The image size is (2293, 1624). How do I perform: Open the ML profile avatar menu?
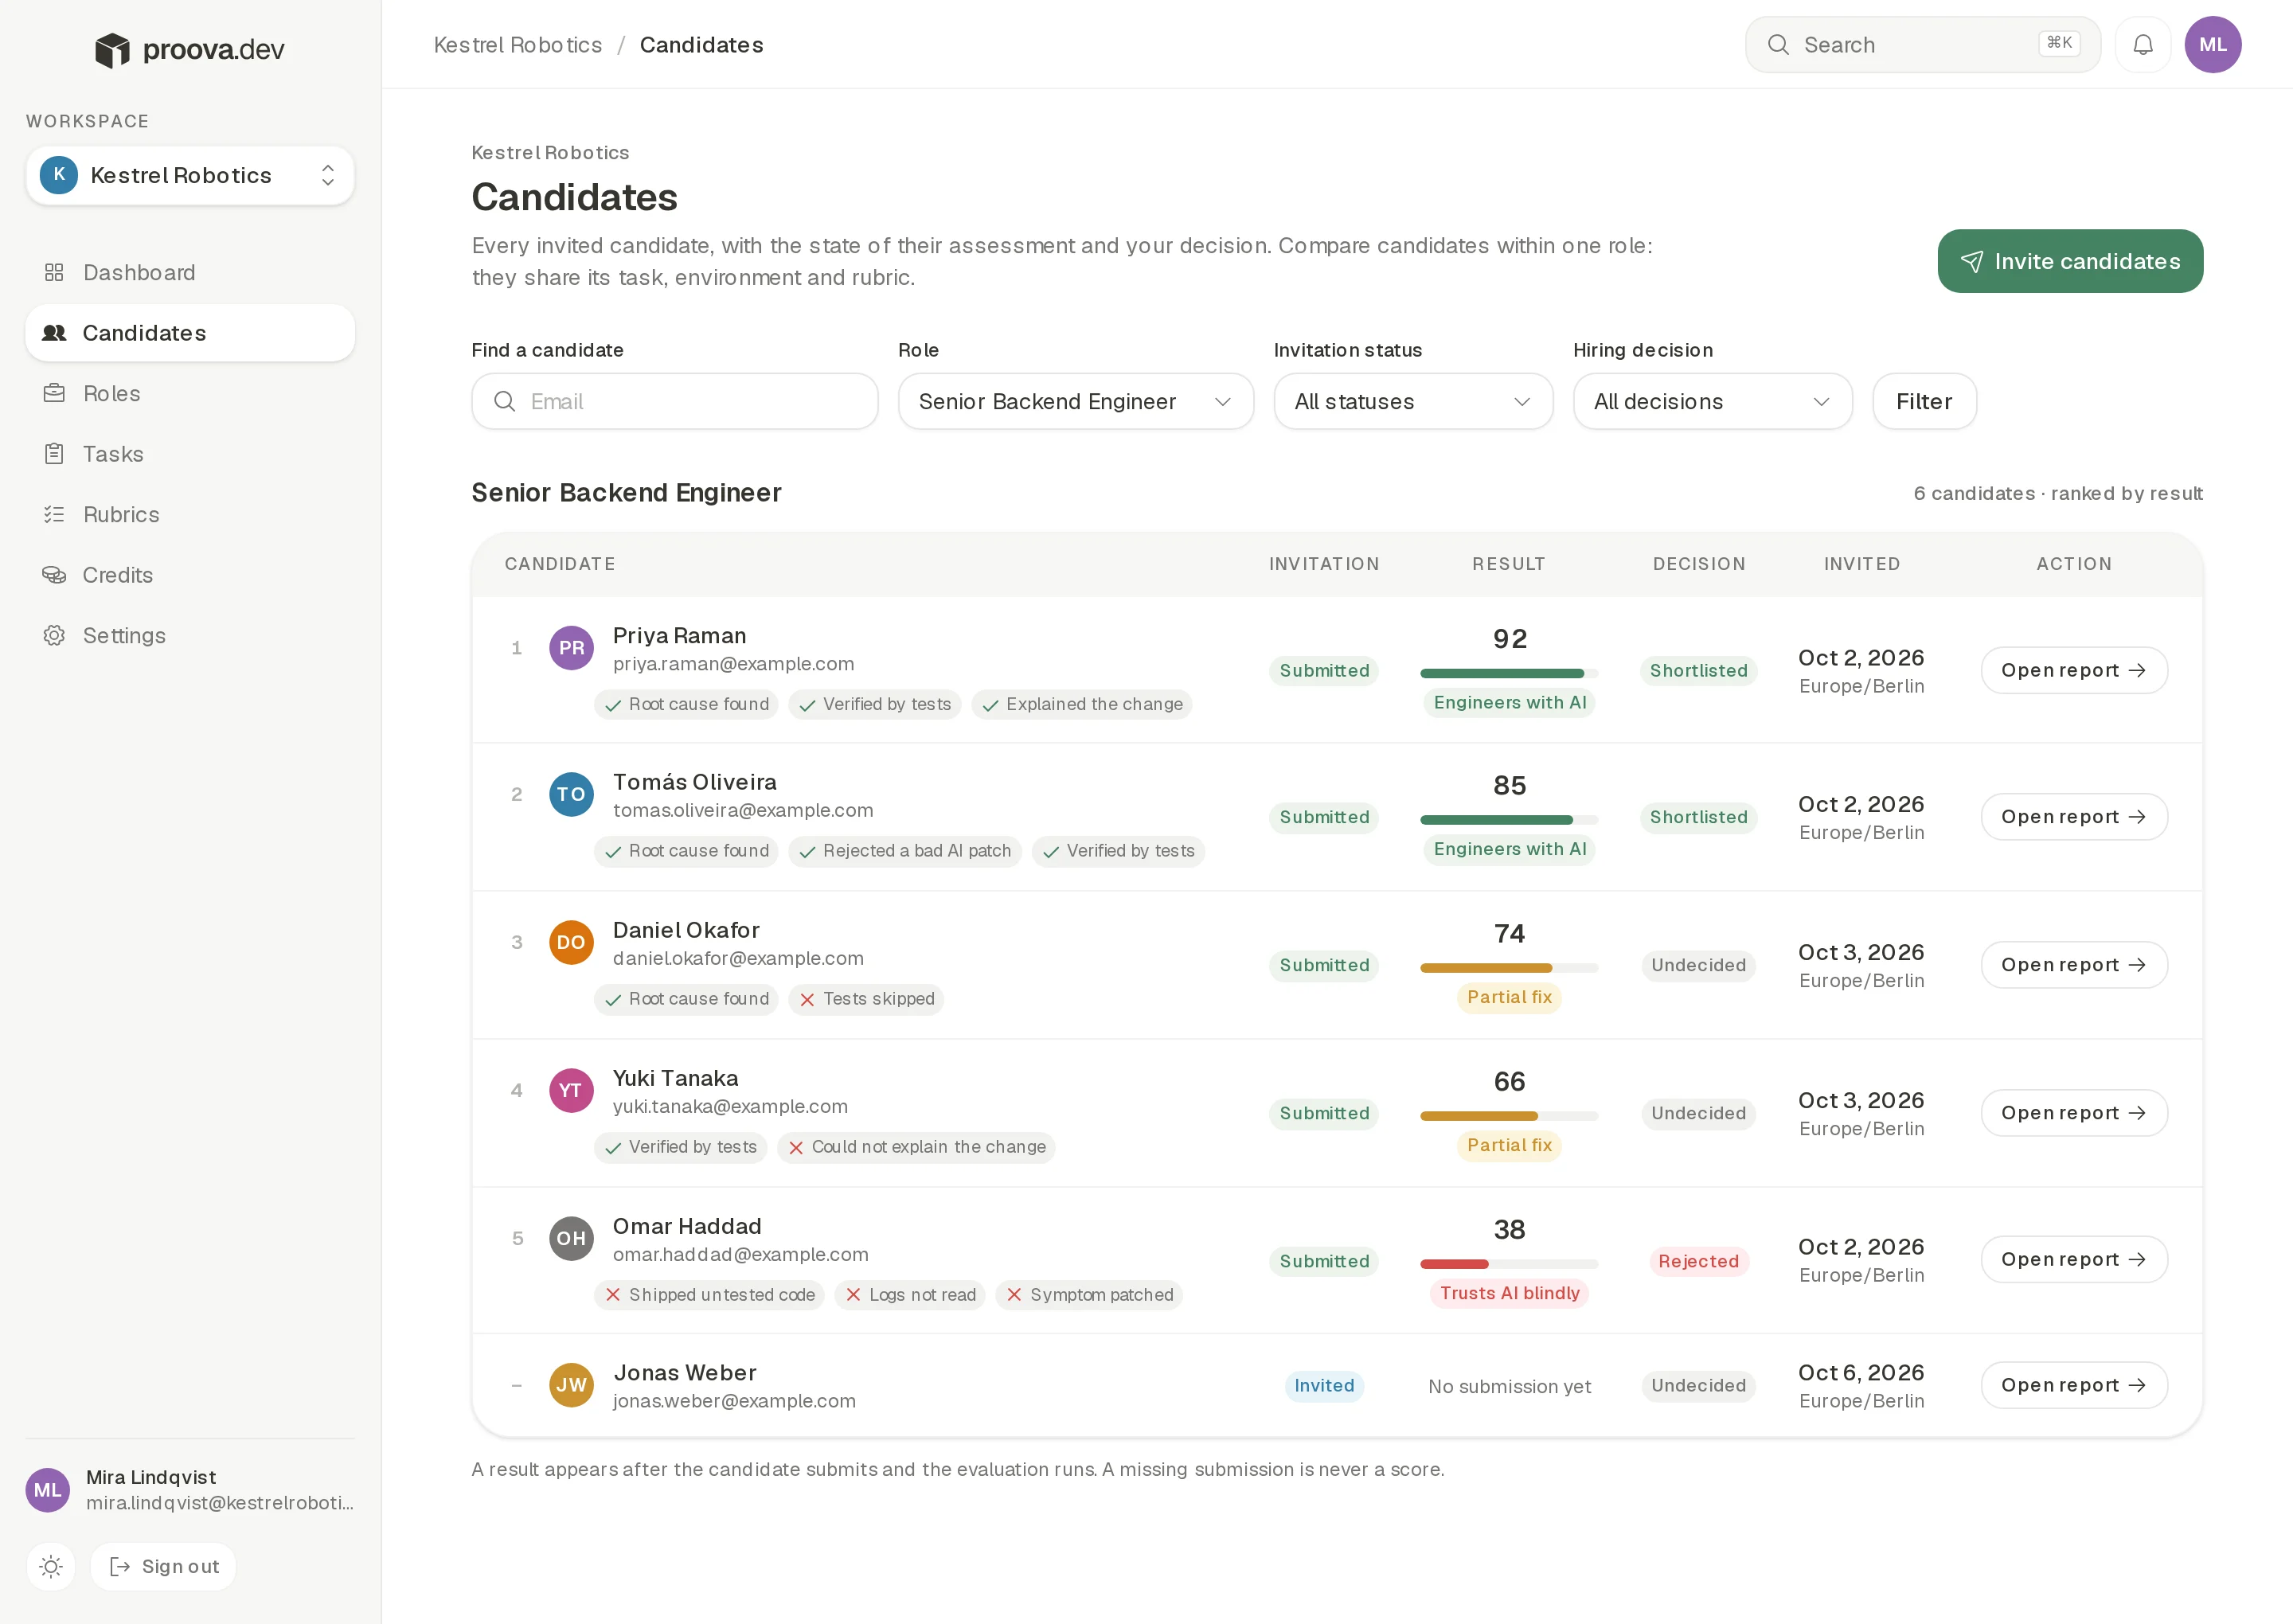point(2212,45)
